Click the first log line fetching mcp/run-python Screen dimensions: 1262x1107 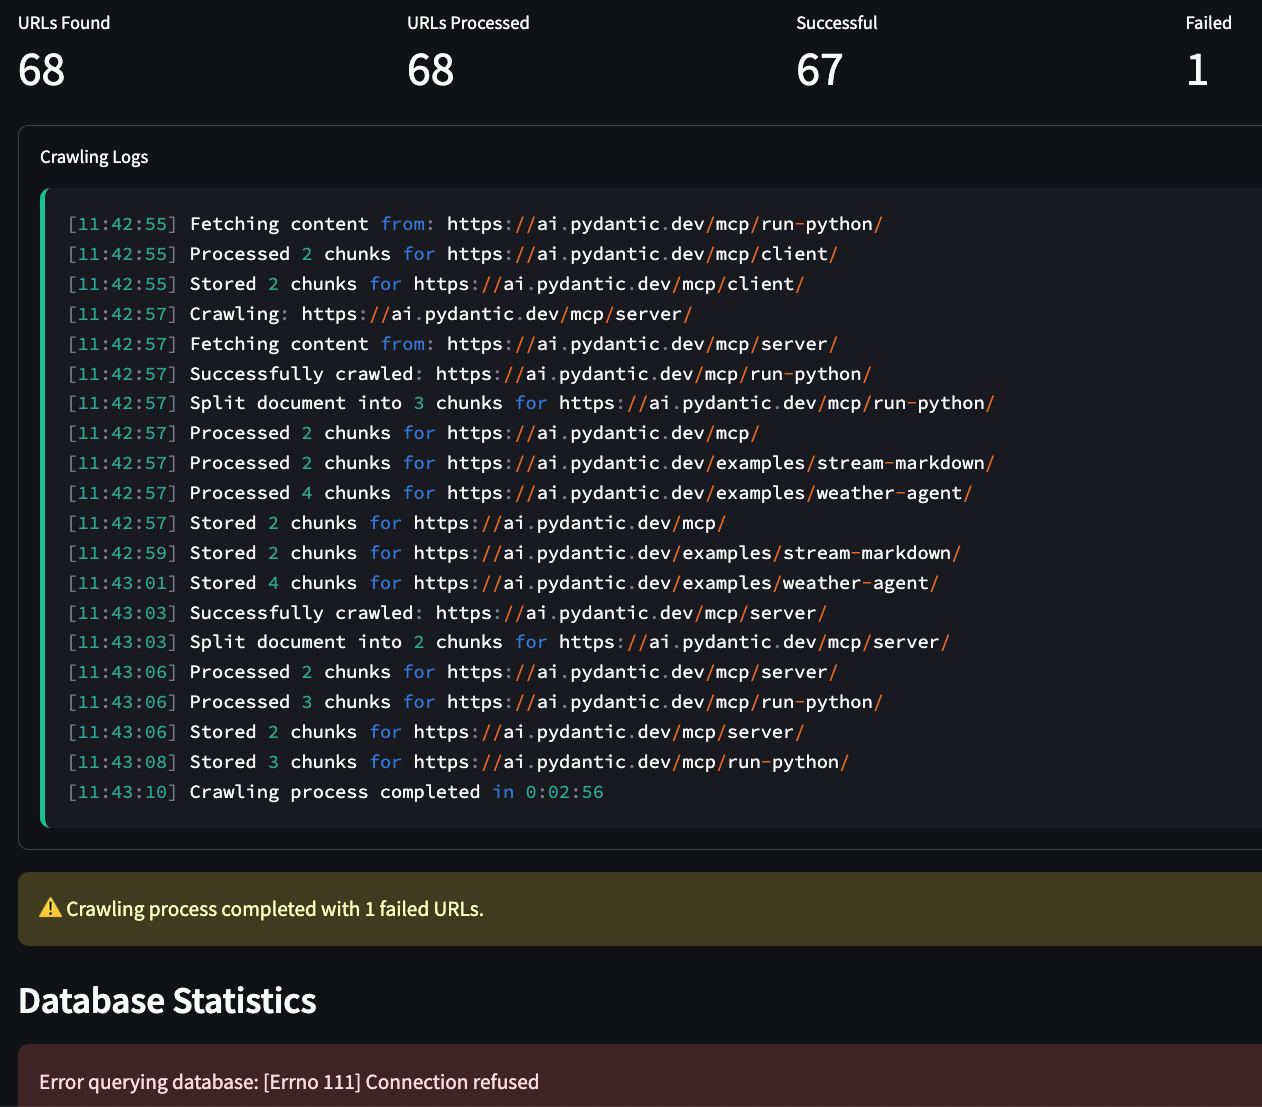click(x=476, y=224)
